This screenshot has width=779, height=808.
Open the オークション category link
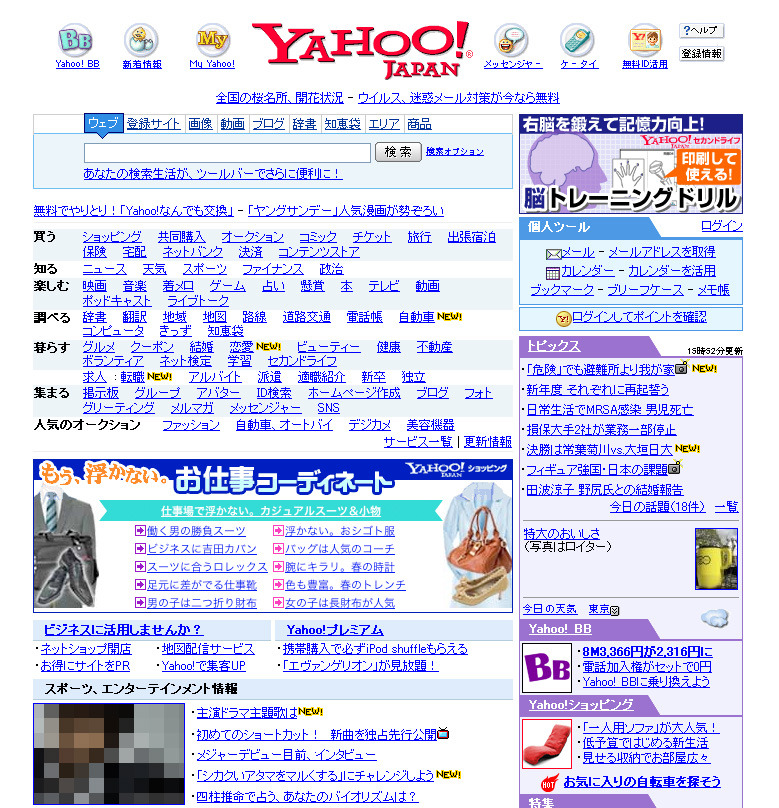pos(252,237)
